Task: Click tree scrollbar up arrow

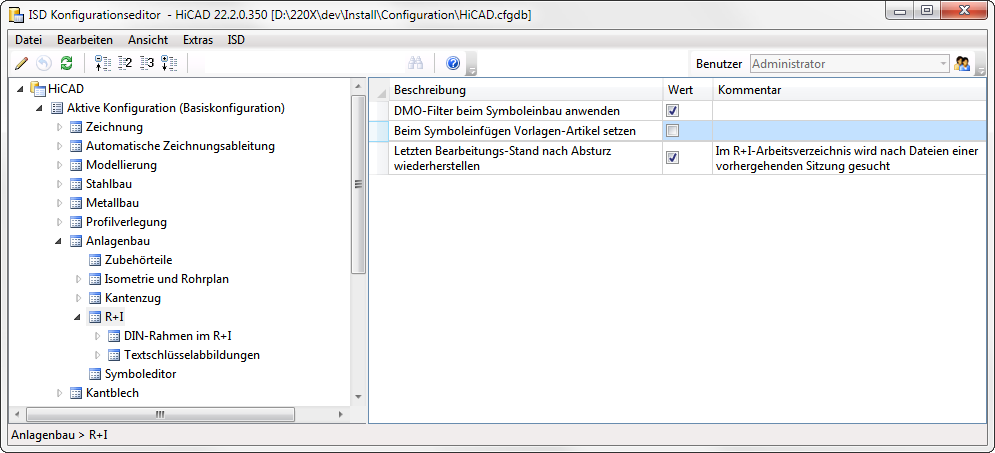Action: (x=358, y=85)
